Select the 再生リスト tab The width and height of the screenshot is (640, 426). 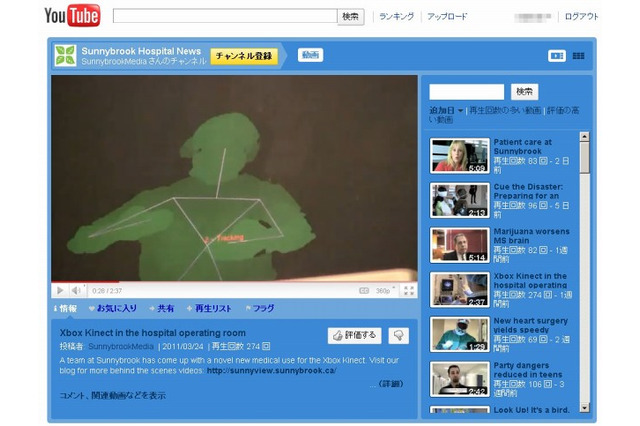(x=209, y=308)
